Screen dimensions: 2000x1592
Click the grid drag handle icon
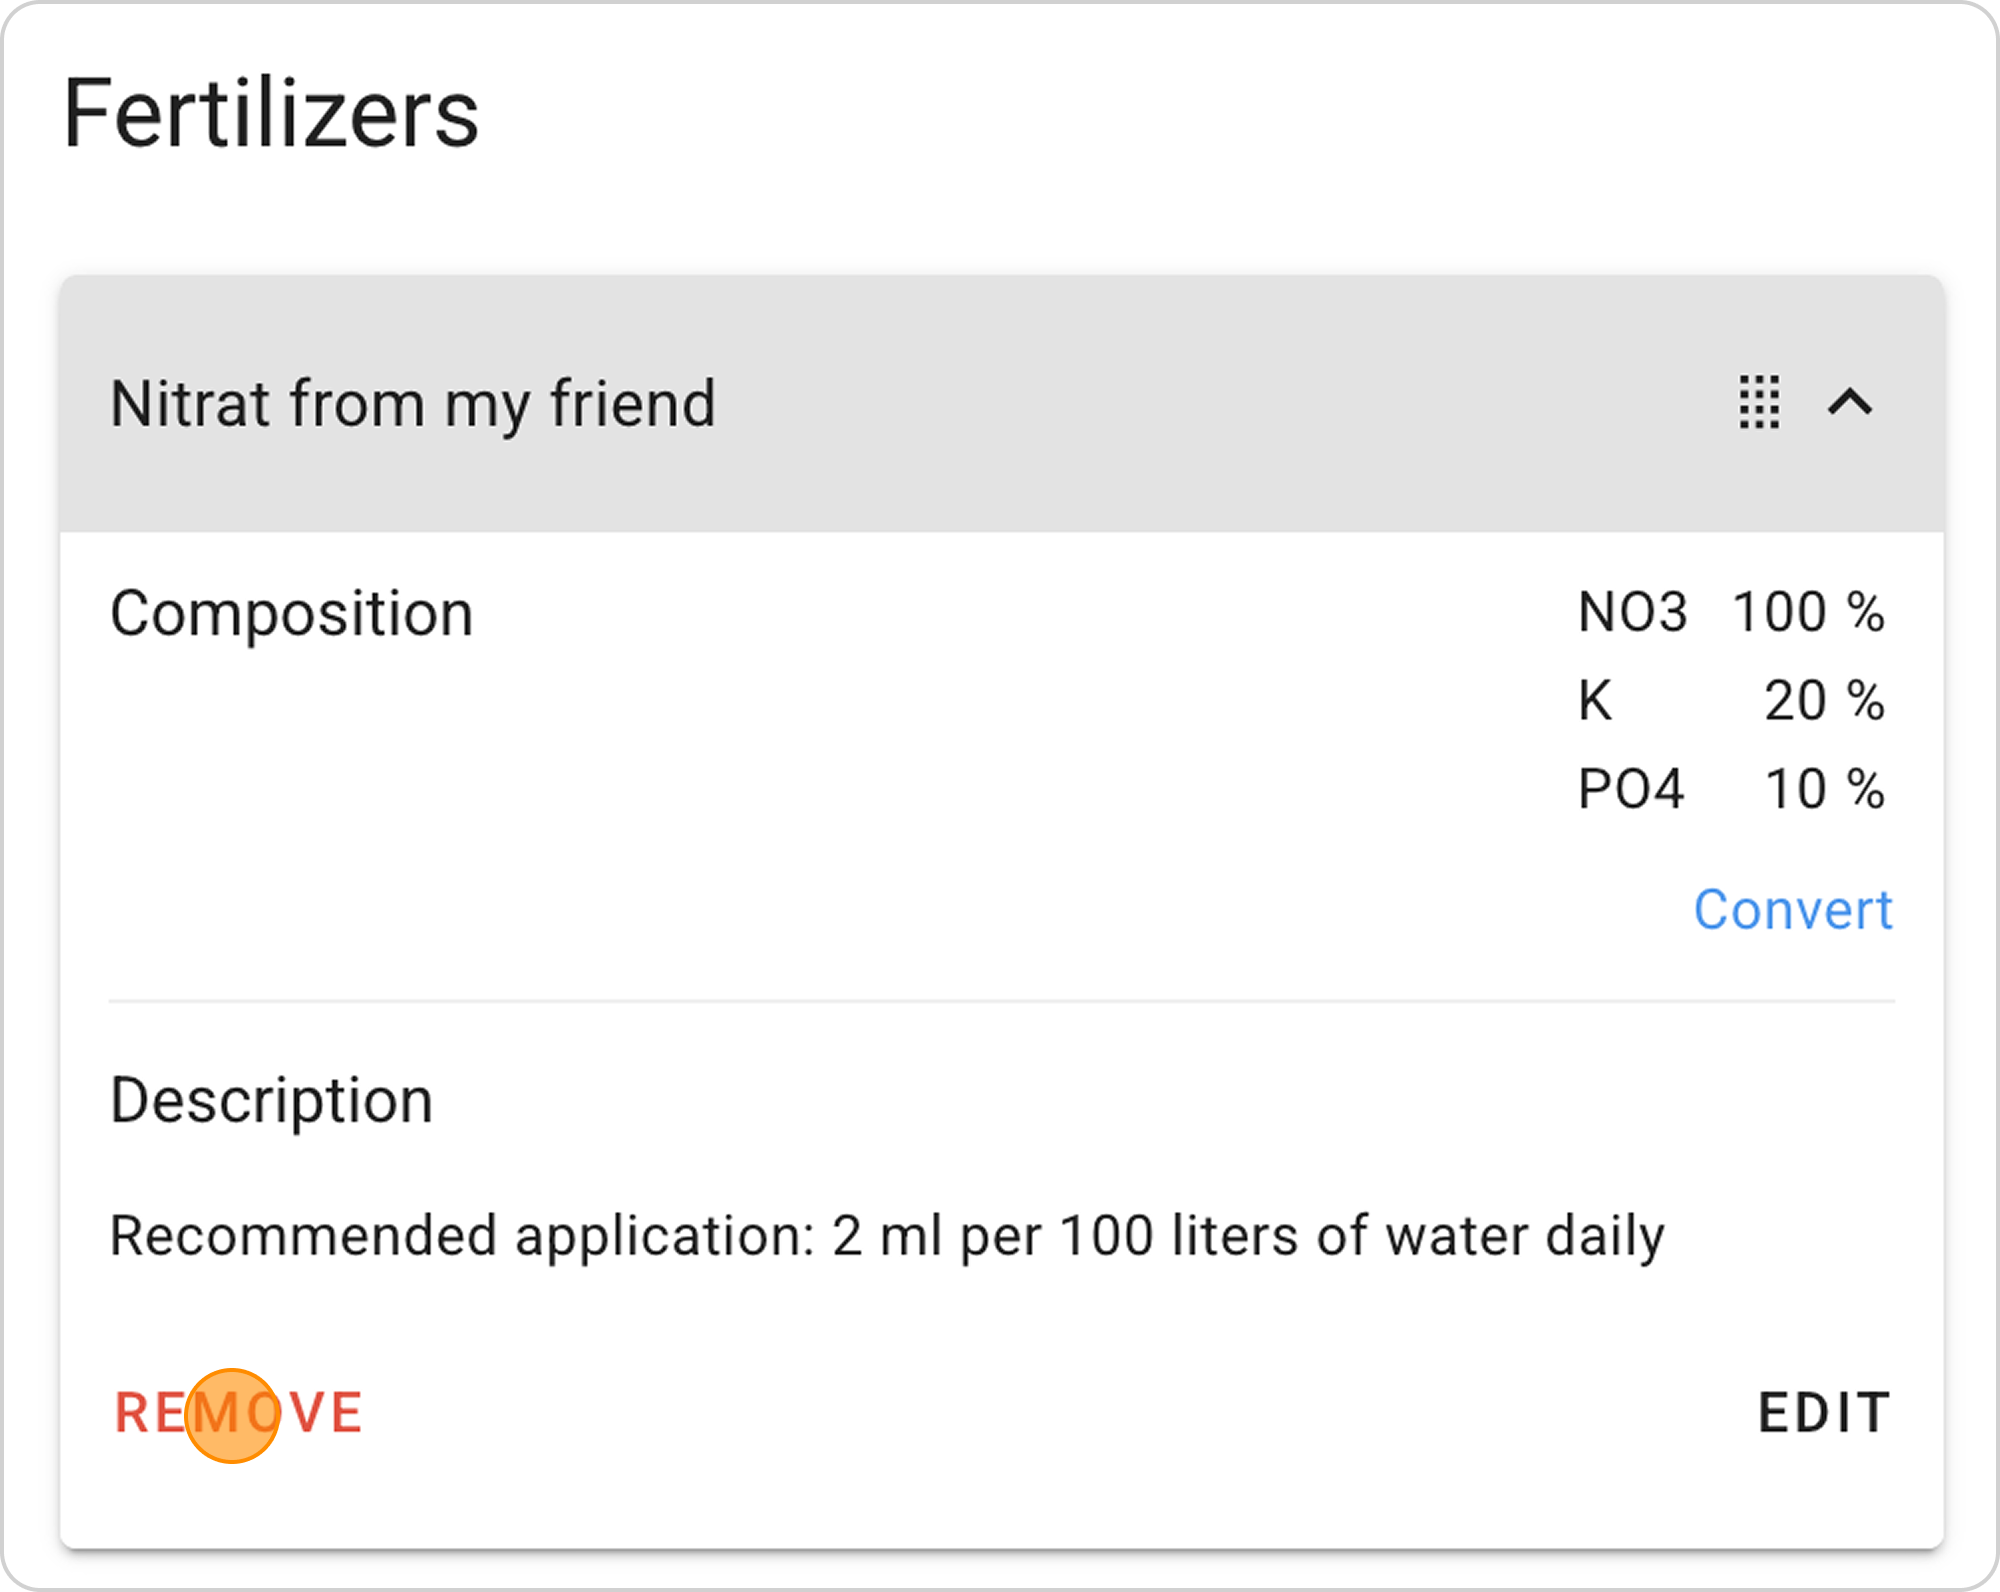[1759, 402]
